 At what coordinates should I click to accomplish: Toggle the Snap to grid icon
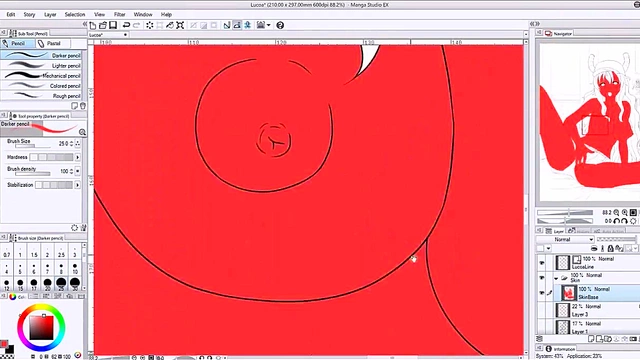[247, 25]
